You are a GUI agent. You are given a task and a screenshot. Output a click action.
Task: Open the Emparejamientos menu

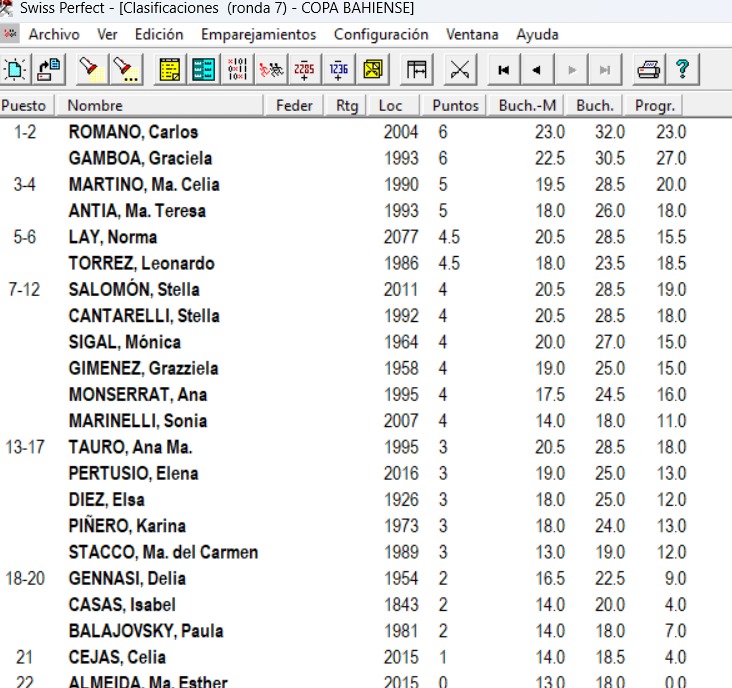point(258,34)
